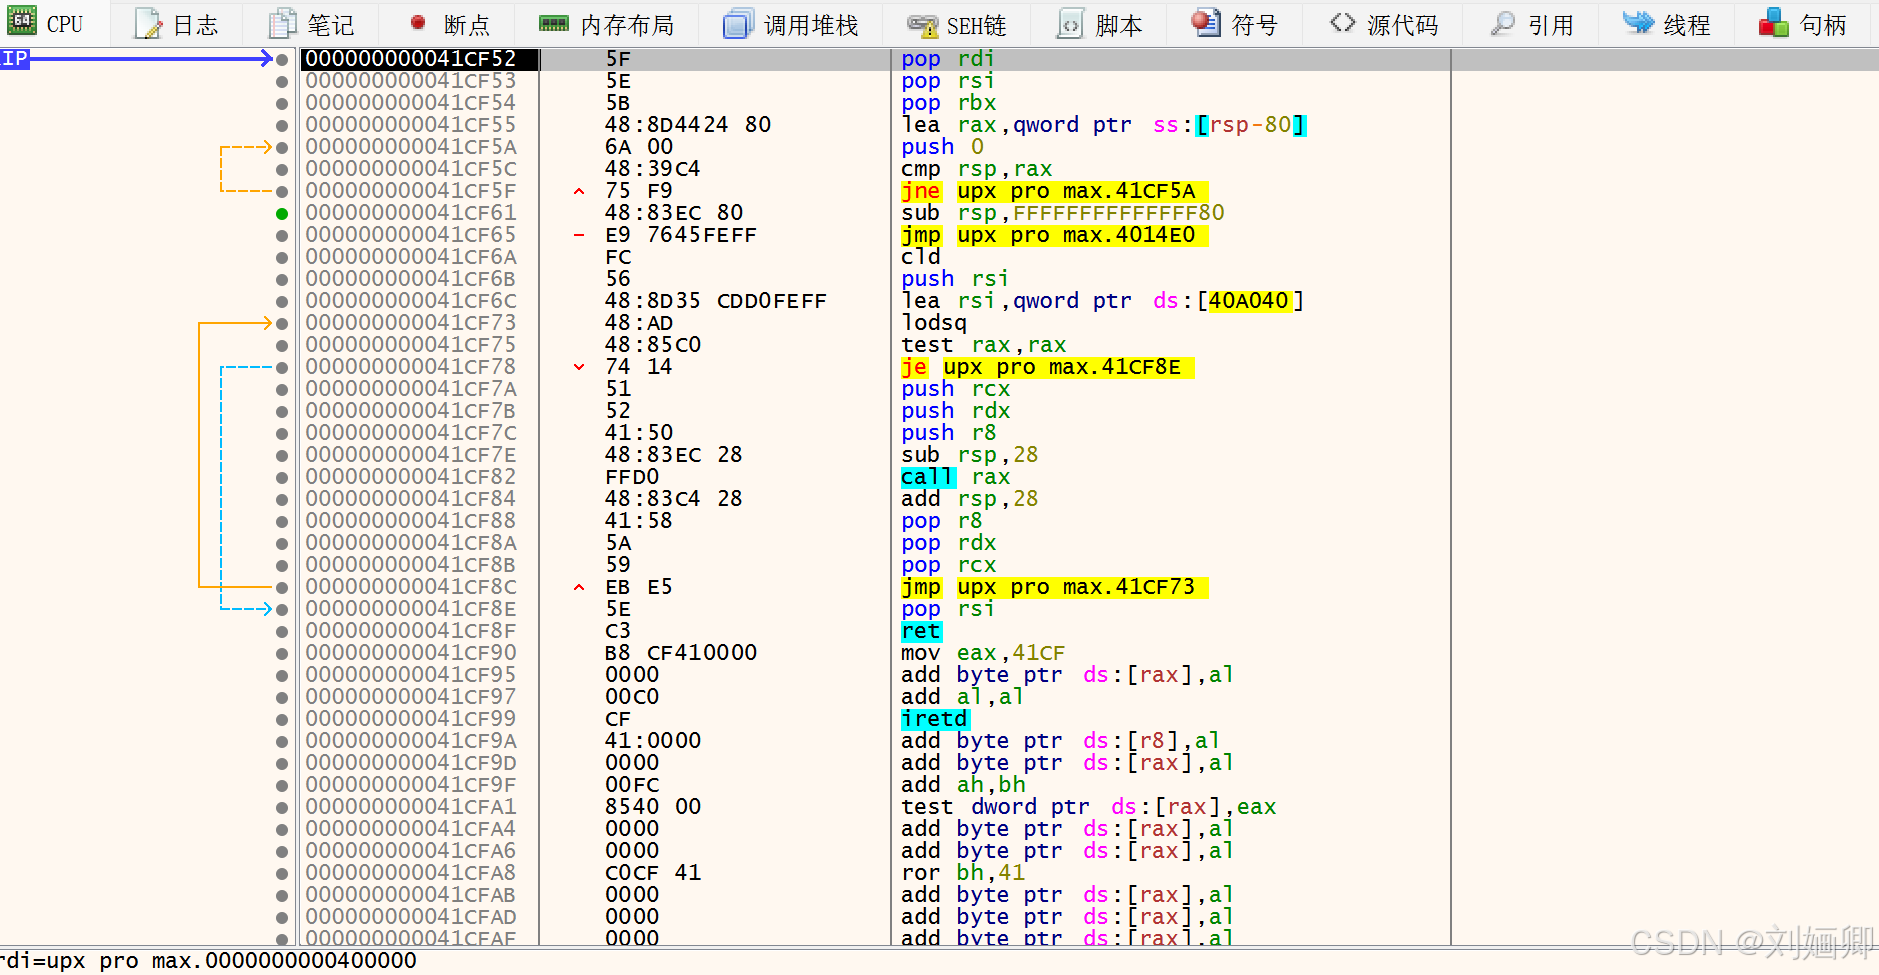Open the 调用堆栈 (Call Stack) panel
The height and width of the screenshot is (975, 1879).
pyautogui.click(x=791, y=23)
